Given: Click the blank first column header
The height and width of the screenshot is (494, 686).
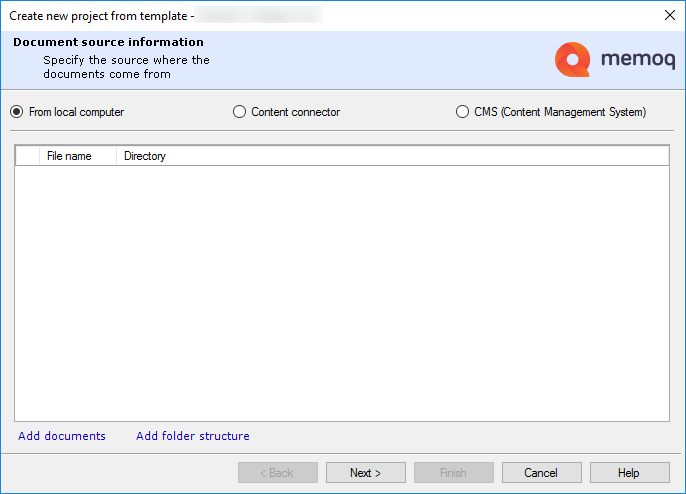Looking at the screenshot, I should (27, 156).
